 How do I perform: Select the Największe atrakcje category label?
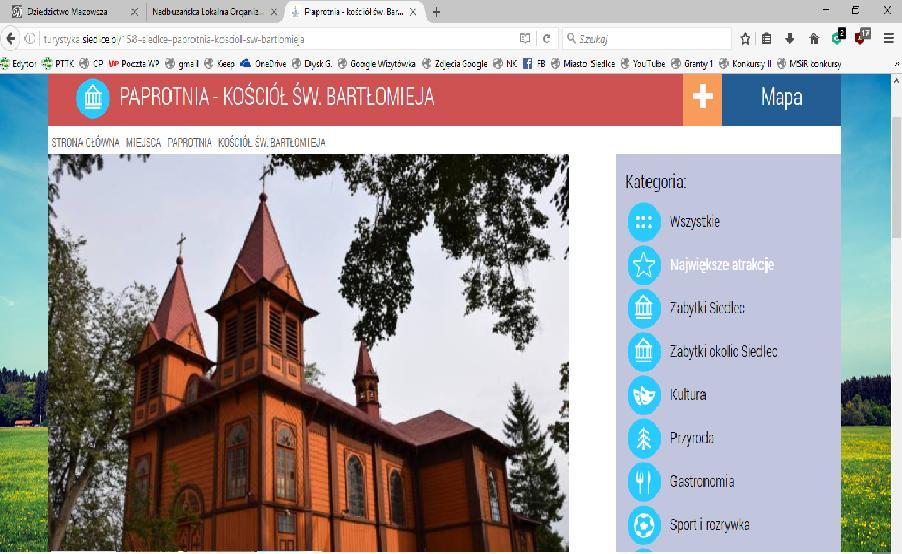point(722,265)
